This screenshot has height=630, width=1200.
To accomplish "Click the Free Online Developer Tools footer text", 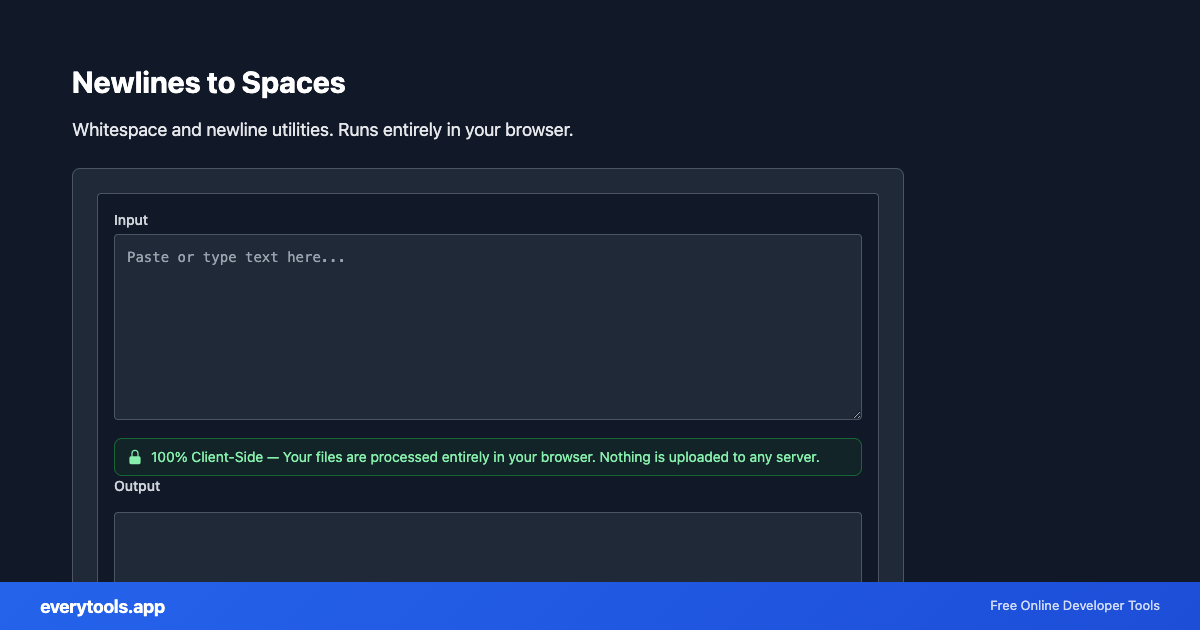I will [1074, 606].
